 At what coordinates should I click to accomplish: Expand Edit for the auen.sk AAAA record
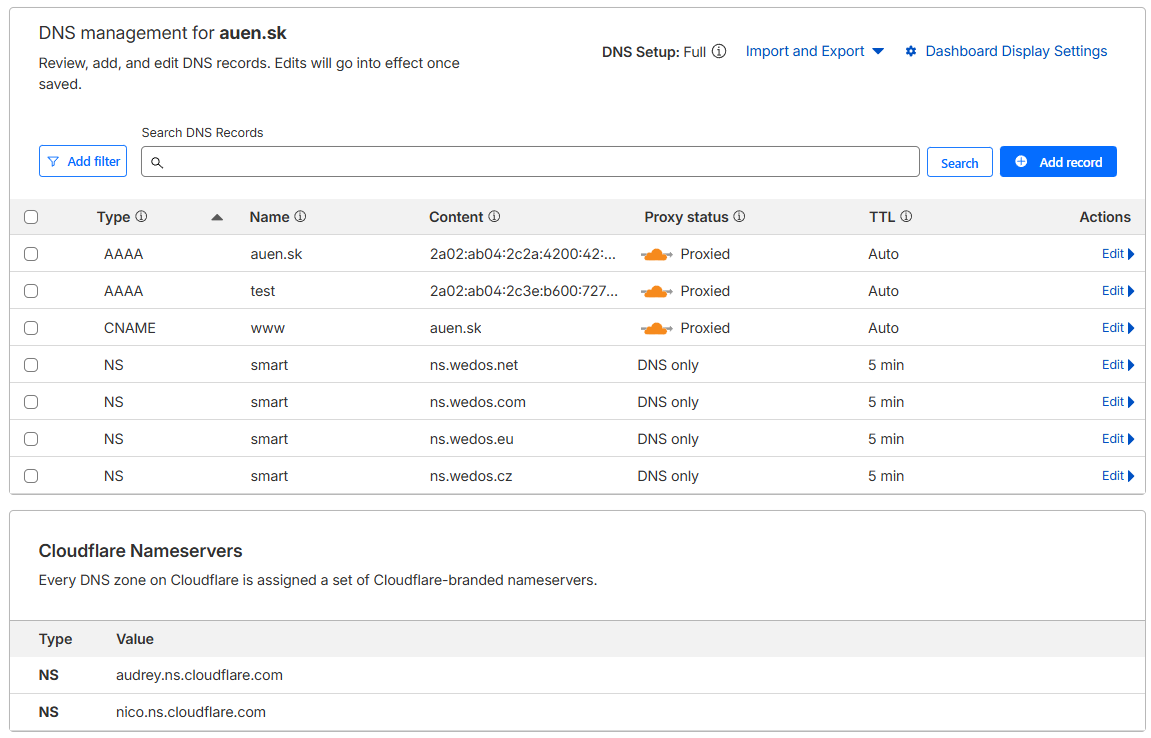coord(1117,254)
